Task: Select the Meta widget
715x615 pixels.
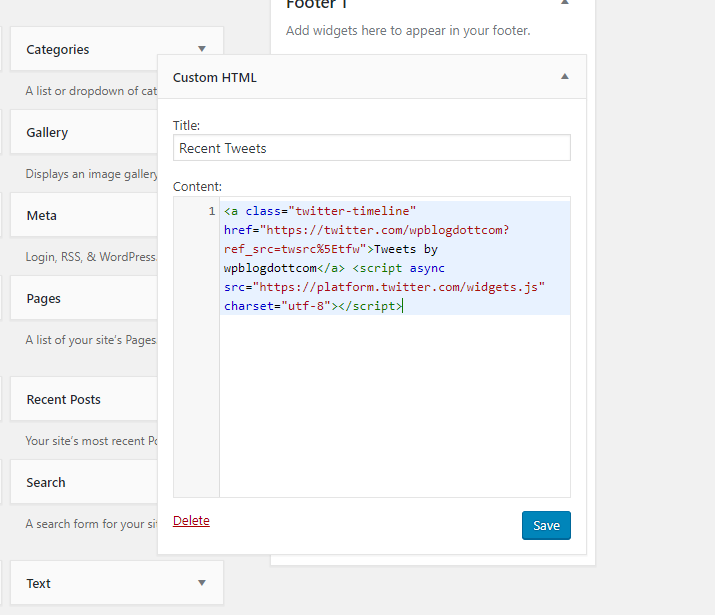Action: point(84,215)
